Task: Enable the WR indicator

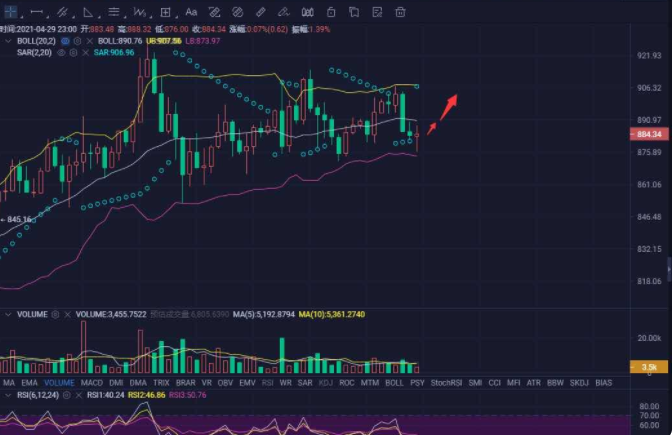Action: (285, 383)
